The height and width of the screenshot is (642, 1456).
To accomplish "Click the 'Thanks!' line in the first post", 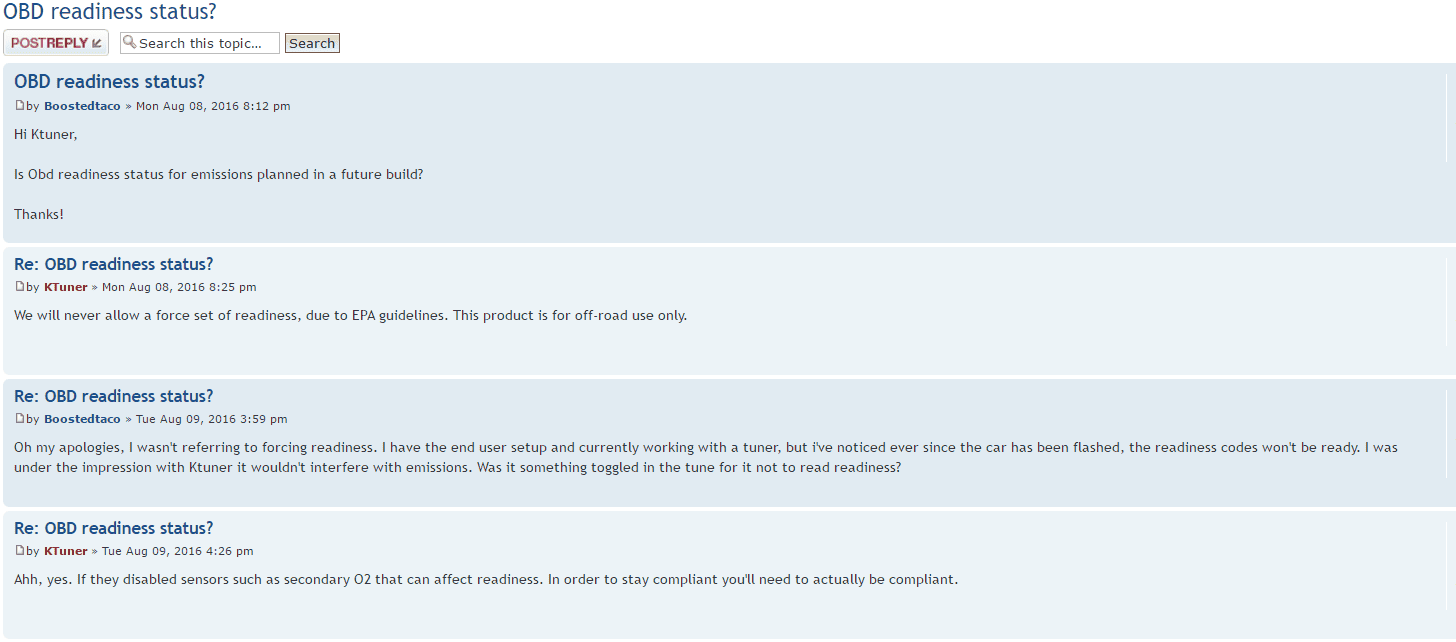I will pos(39,214).
